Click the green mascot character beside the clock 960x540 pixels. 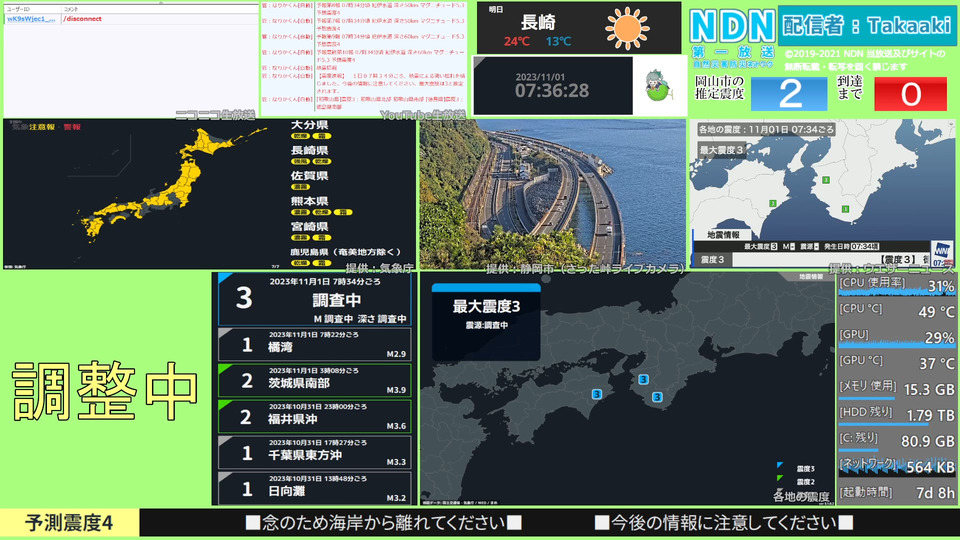point(659,86)
